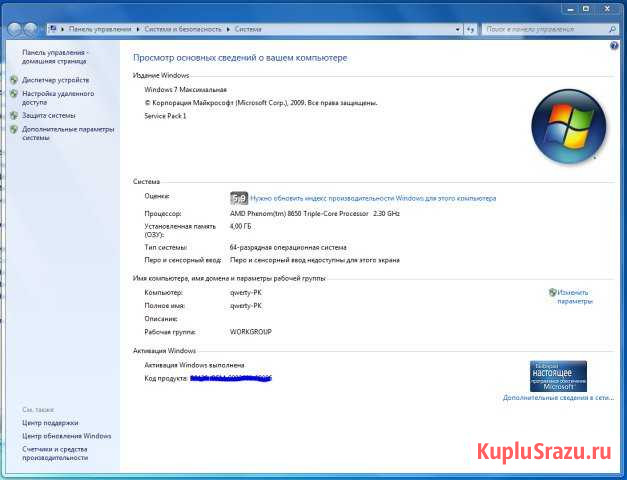Click the AMD Phenom processor value text

coord(315,214)
